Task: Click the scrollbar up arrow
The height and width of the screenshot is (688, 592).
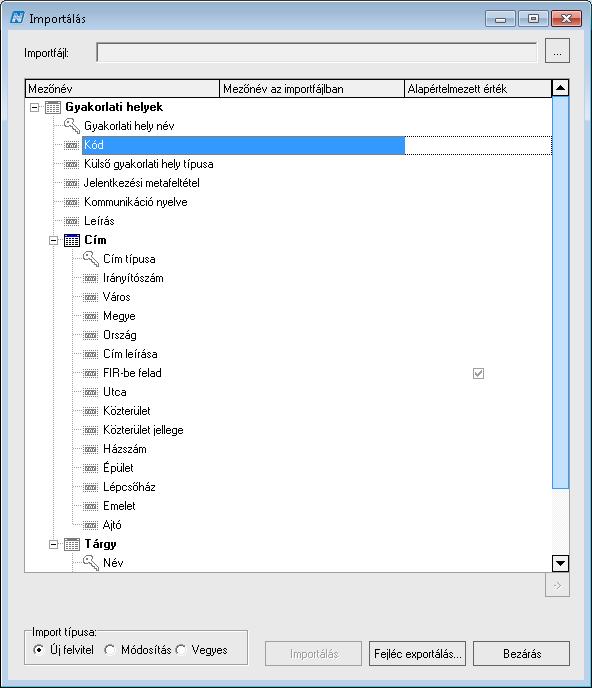Action: [560, 88]
